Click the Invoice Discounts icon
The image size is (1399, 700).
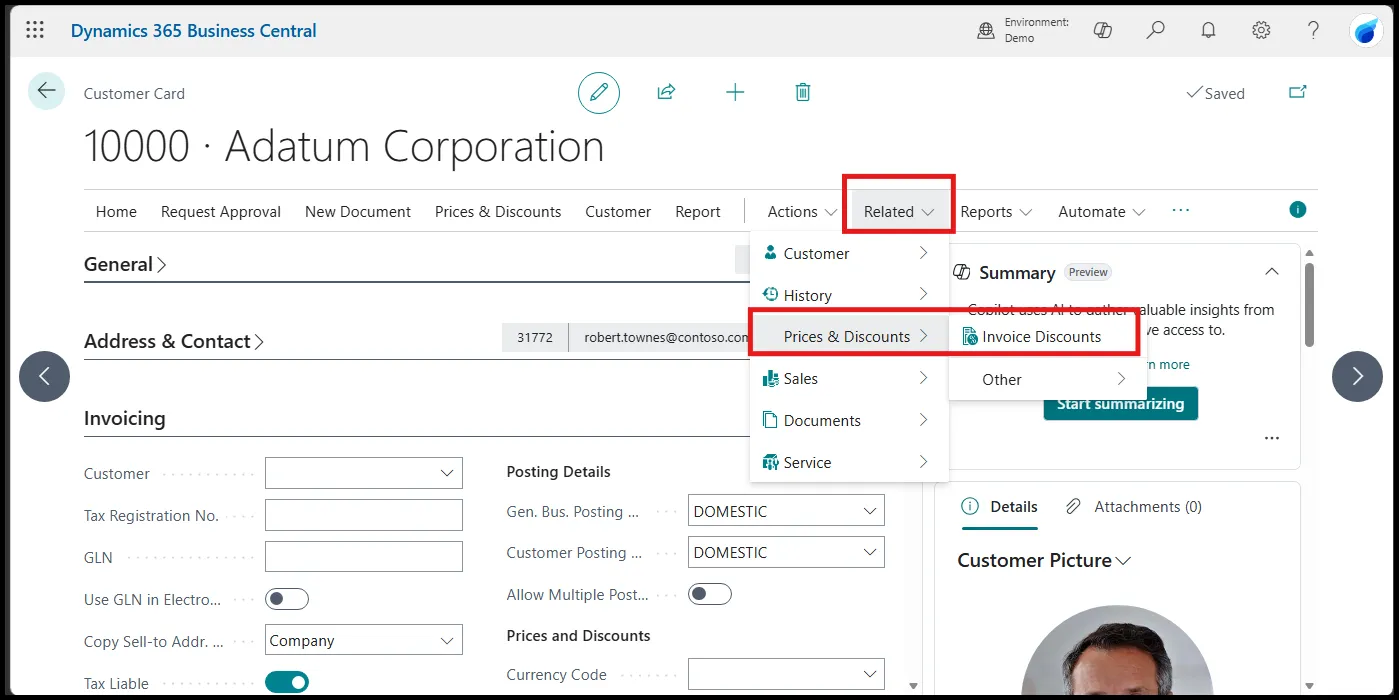click(969, 337)
